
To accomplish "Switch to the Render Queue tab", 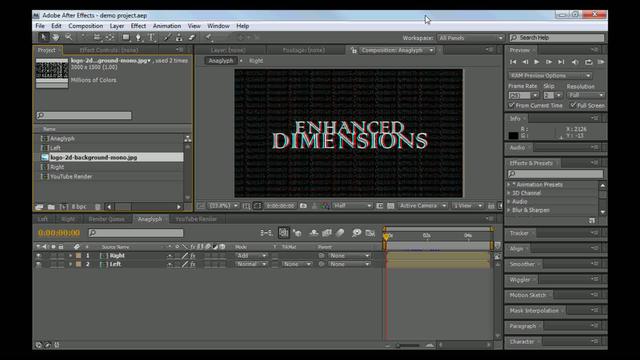I will click(x=107, y=219).
